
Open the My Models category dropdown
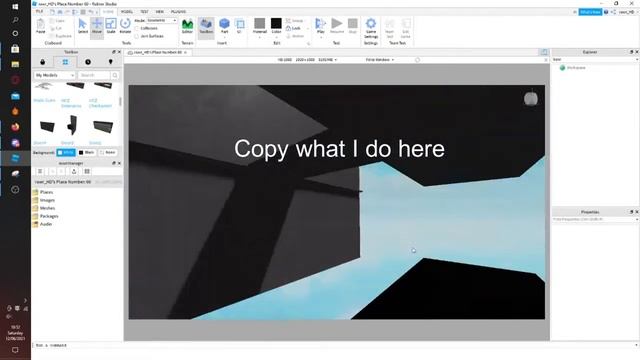[54, 76]
